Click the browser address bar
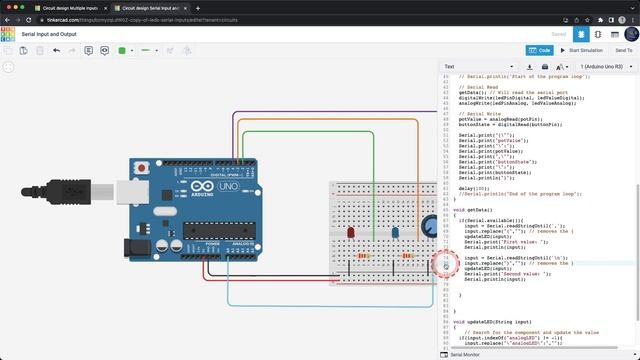Screen dimensions: 640x360 [298, 20]
